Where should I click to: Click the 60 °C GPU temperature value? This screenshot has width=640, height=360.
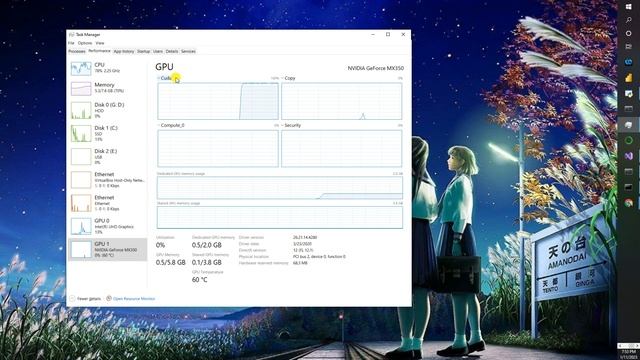(x=200, y=280)
